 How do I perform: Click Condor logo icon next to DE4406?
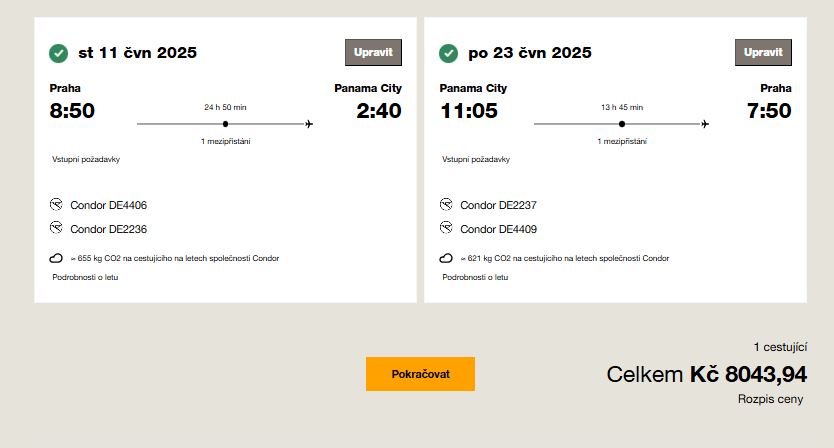click(56, 205)
